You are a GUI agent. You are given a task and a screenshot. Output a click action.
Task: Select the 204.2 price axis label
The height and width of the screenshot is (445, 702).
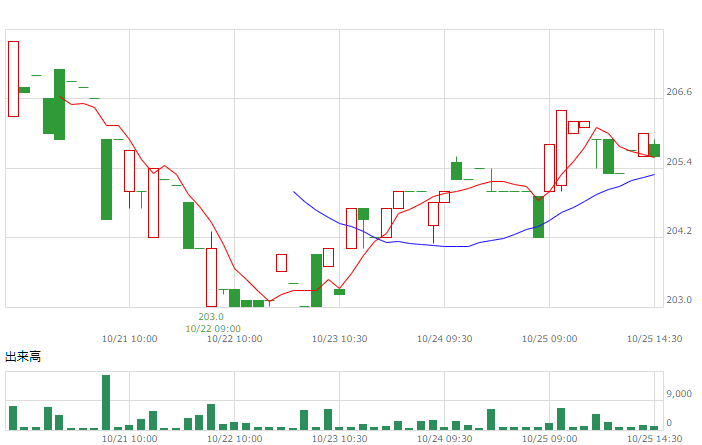[679, 231]
